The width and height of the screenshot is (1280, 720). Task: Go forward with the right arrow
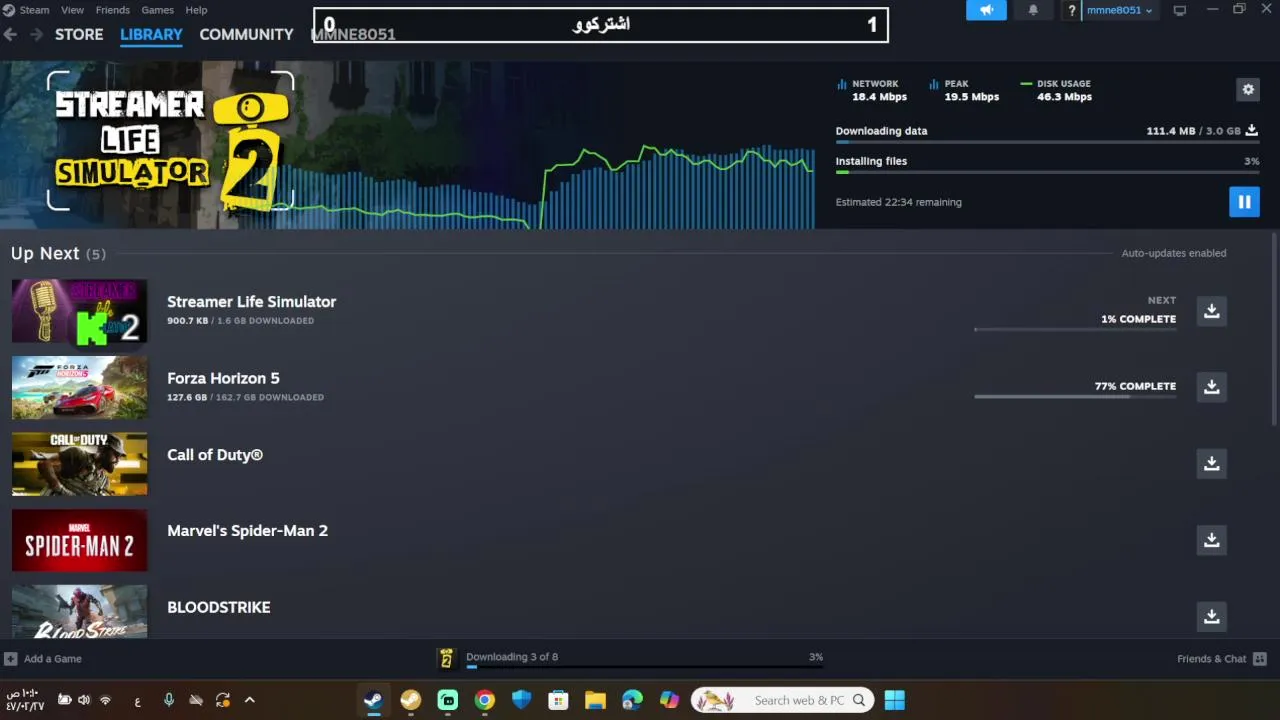(36, 34)
